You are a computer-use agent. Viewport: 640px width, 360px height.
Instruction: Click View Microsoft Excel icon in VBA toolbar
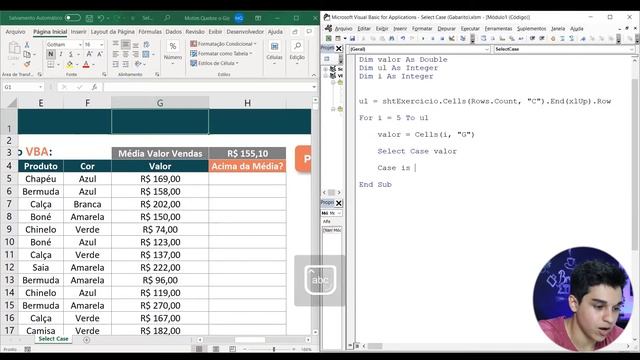click(328, 38)
